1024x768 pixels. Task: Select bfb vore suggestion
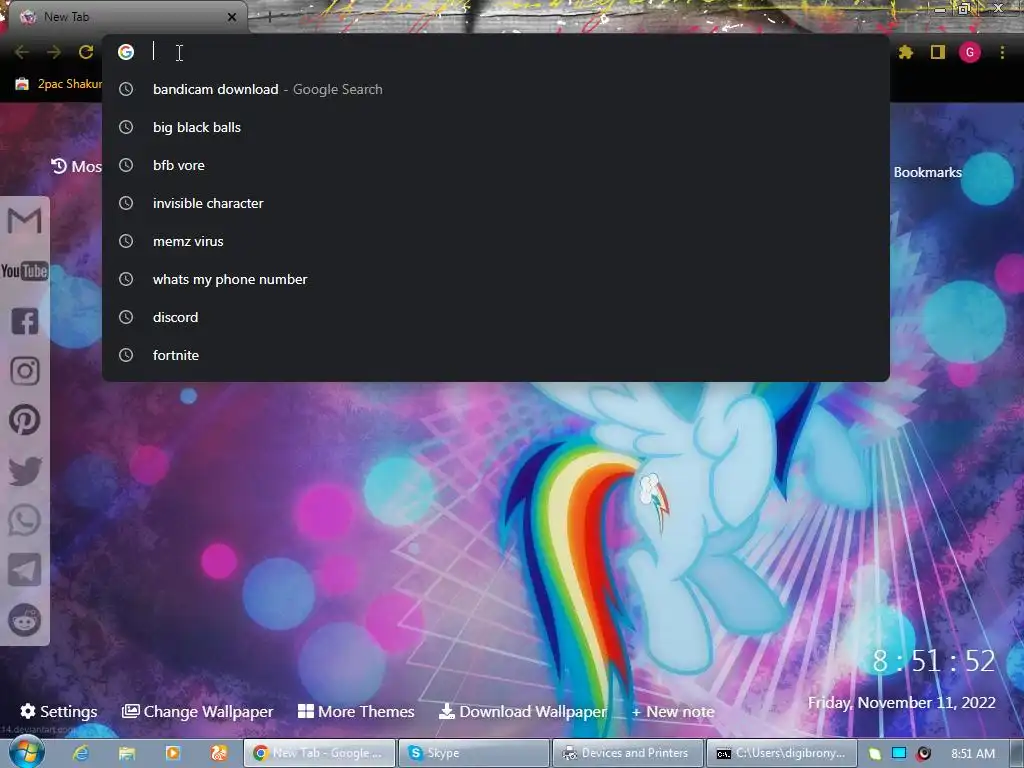(x=496, y=165)
